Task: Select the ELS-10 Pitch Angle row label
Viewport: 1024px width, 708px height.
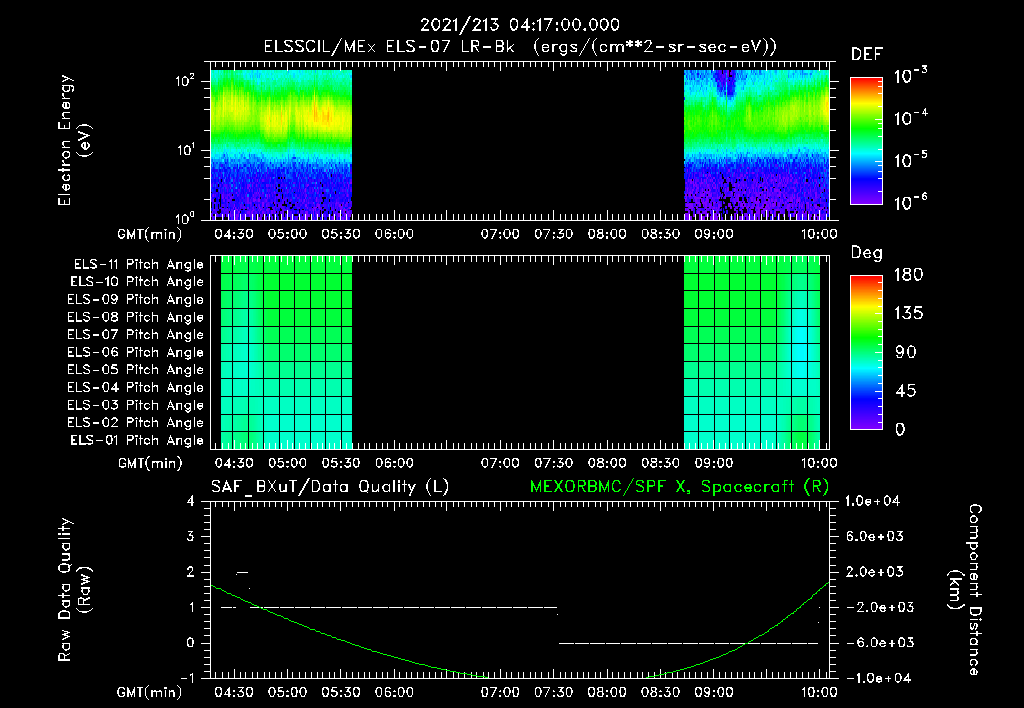Action: point(137,282)
